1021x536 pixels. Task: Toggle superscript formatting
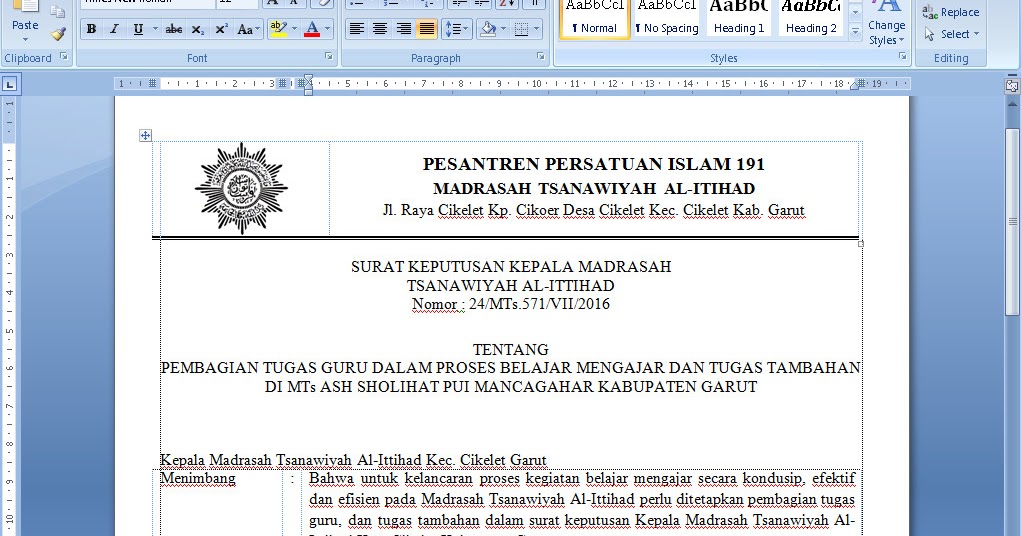click(221, 29)
